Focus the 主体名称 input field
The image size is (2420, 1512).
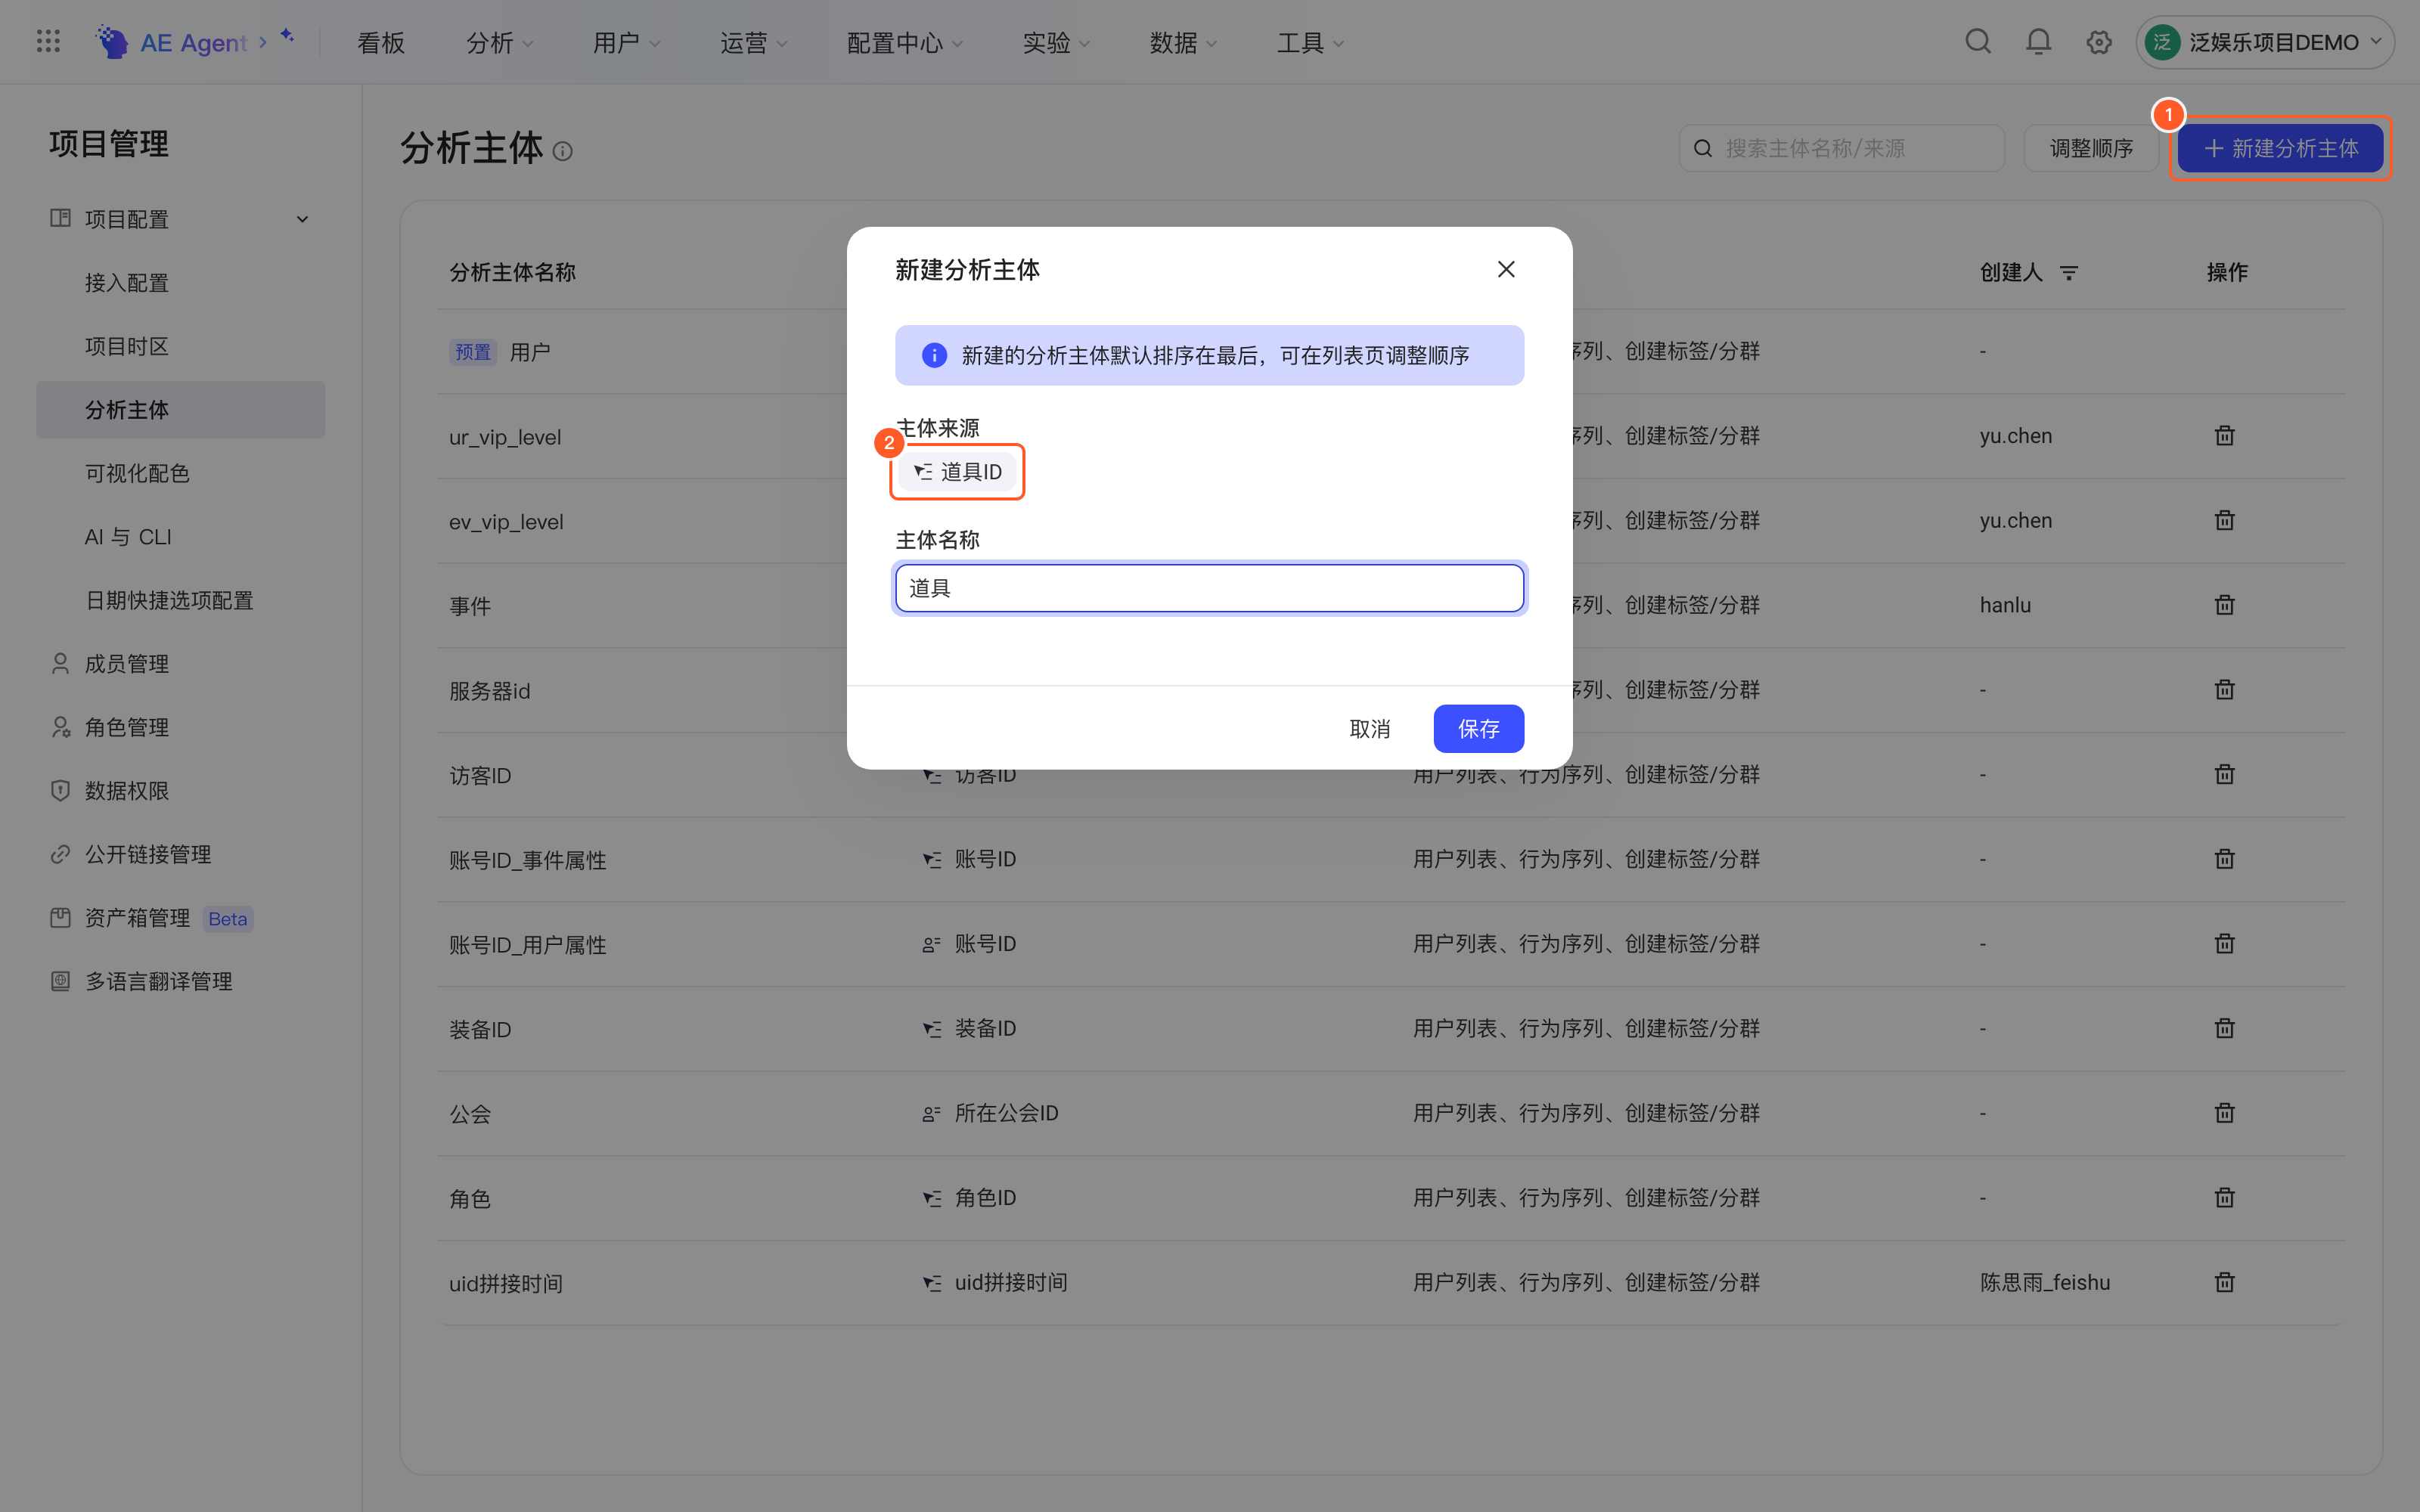1209,588
